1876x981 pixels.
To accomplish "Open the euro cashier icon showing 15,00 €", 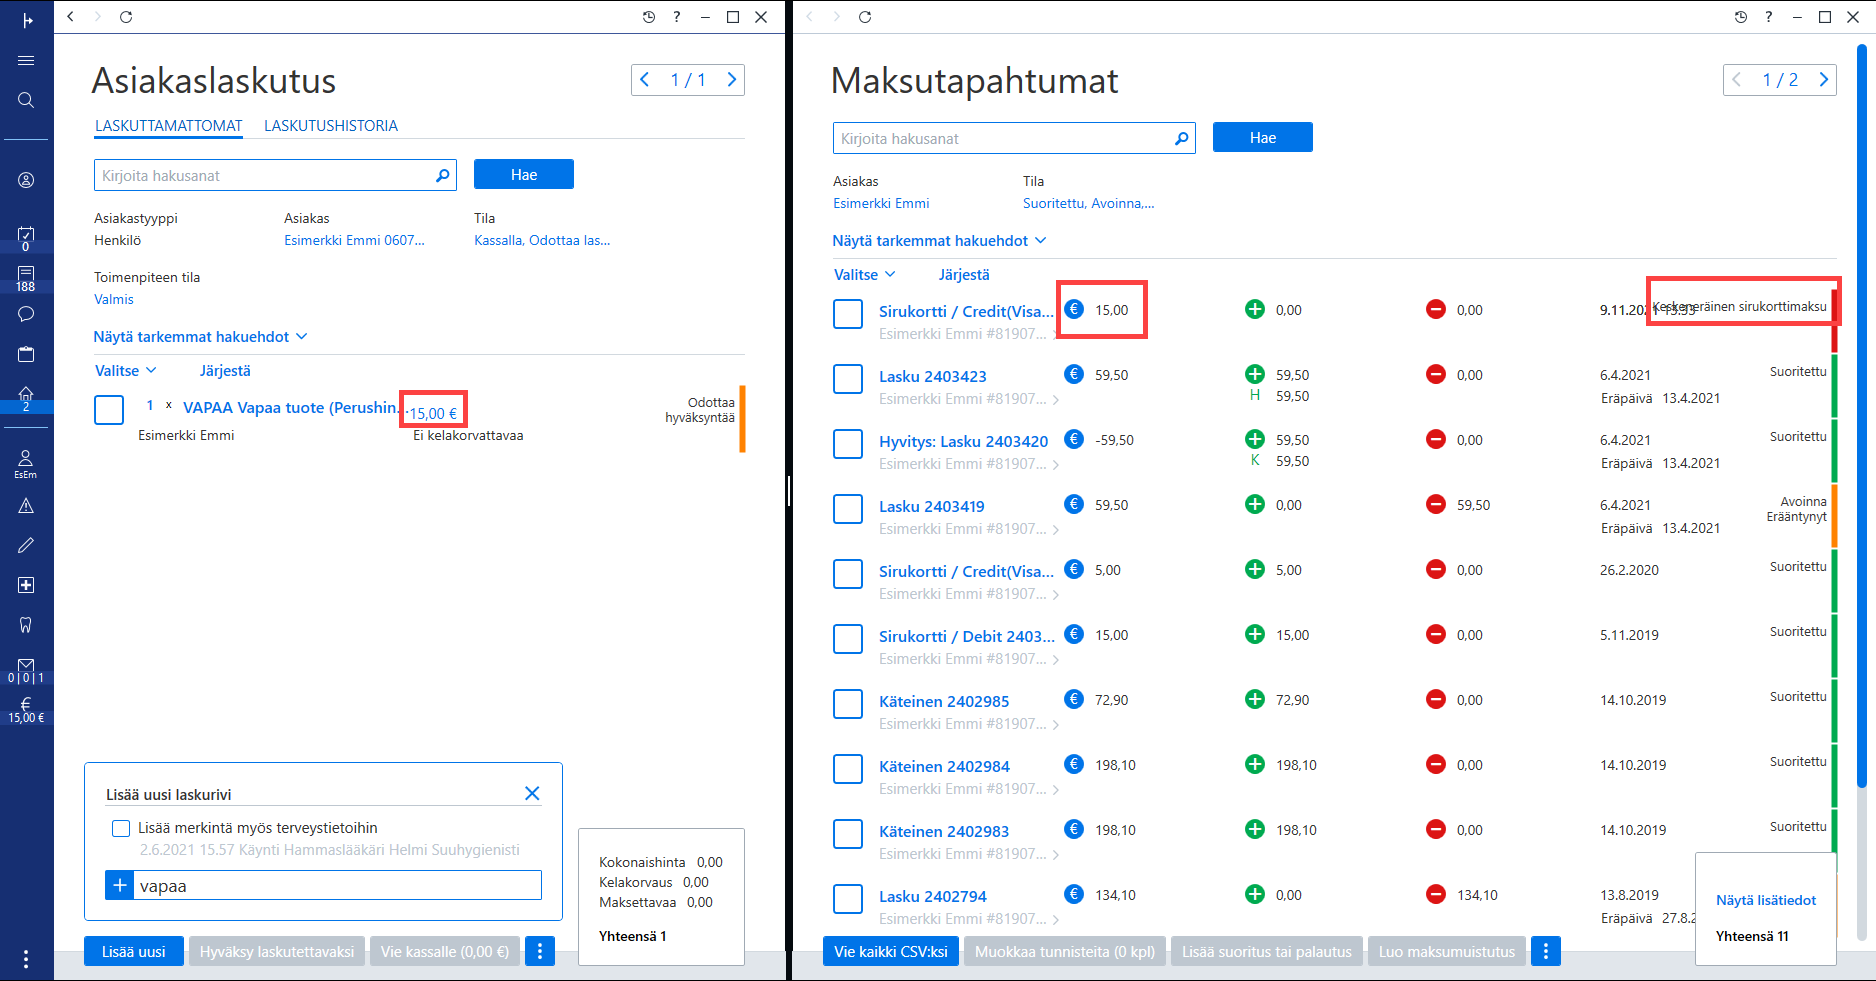I will tap(26, 710).
